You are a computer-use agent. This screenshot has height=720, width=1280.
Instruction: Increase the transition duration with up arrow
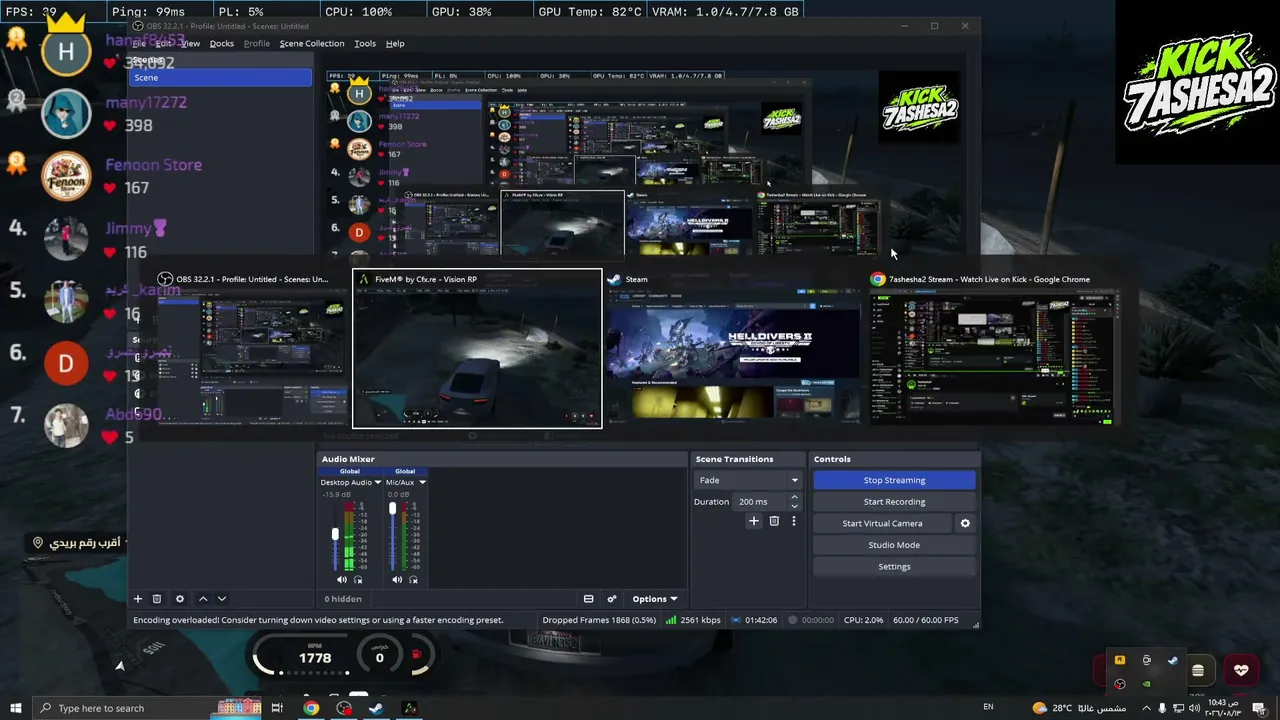[795, 497]
